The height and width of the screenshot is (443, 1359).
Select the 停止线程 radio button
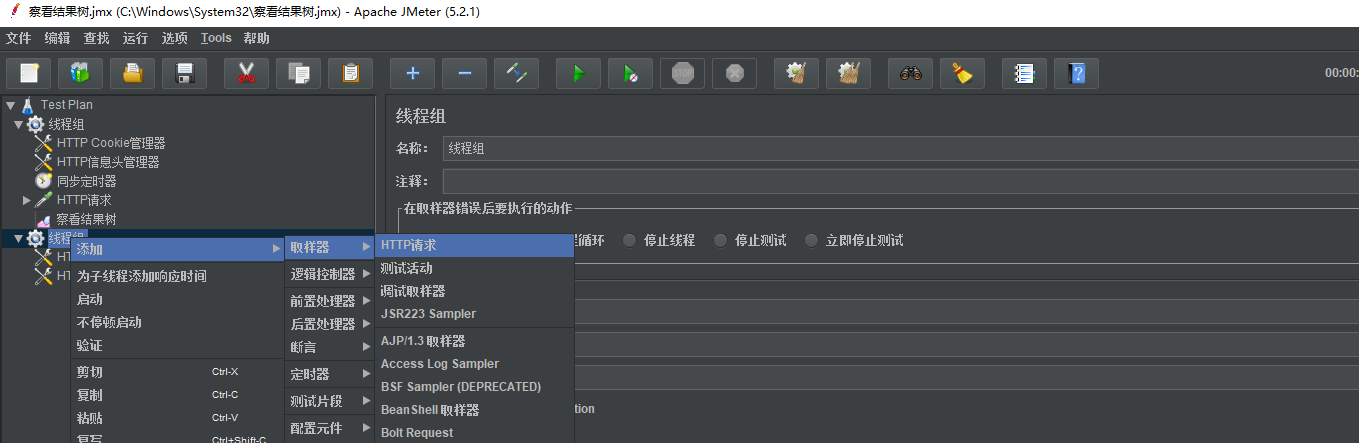630,240
